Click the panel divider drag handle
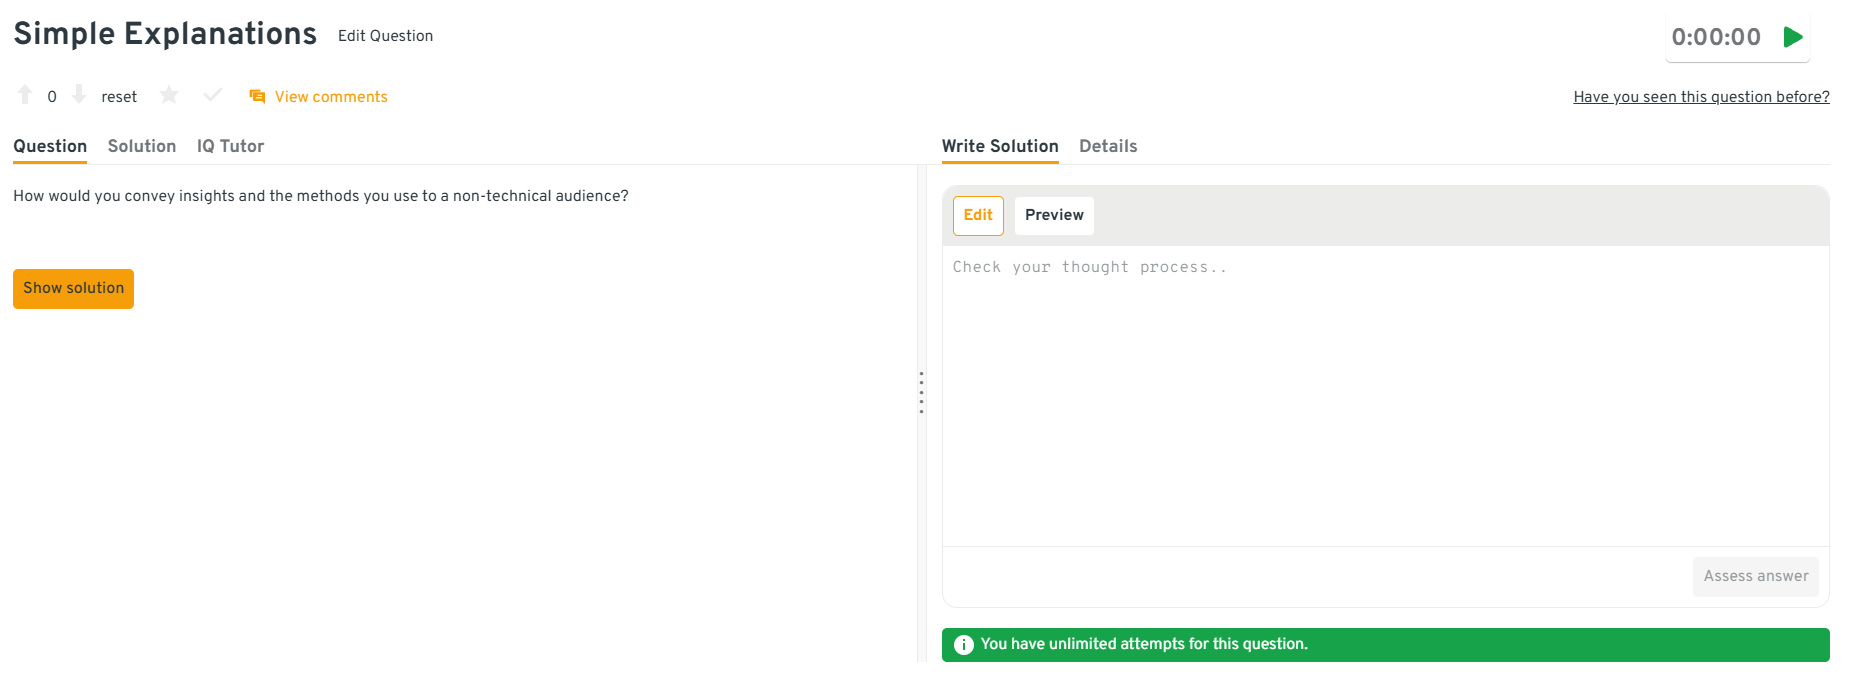 [921, 392]
